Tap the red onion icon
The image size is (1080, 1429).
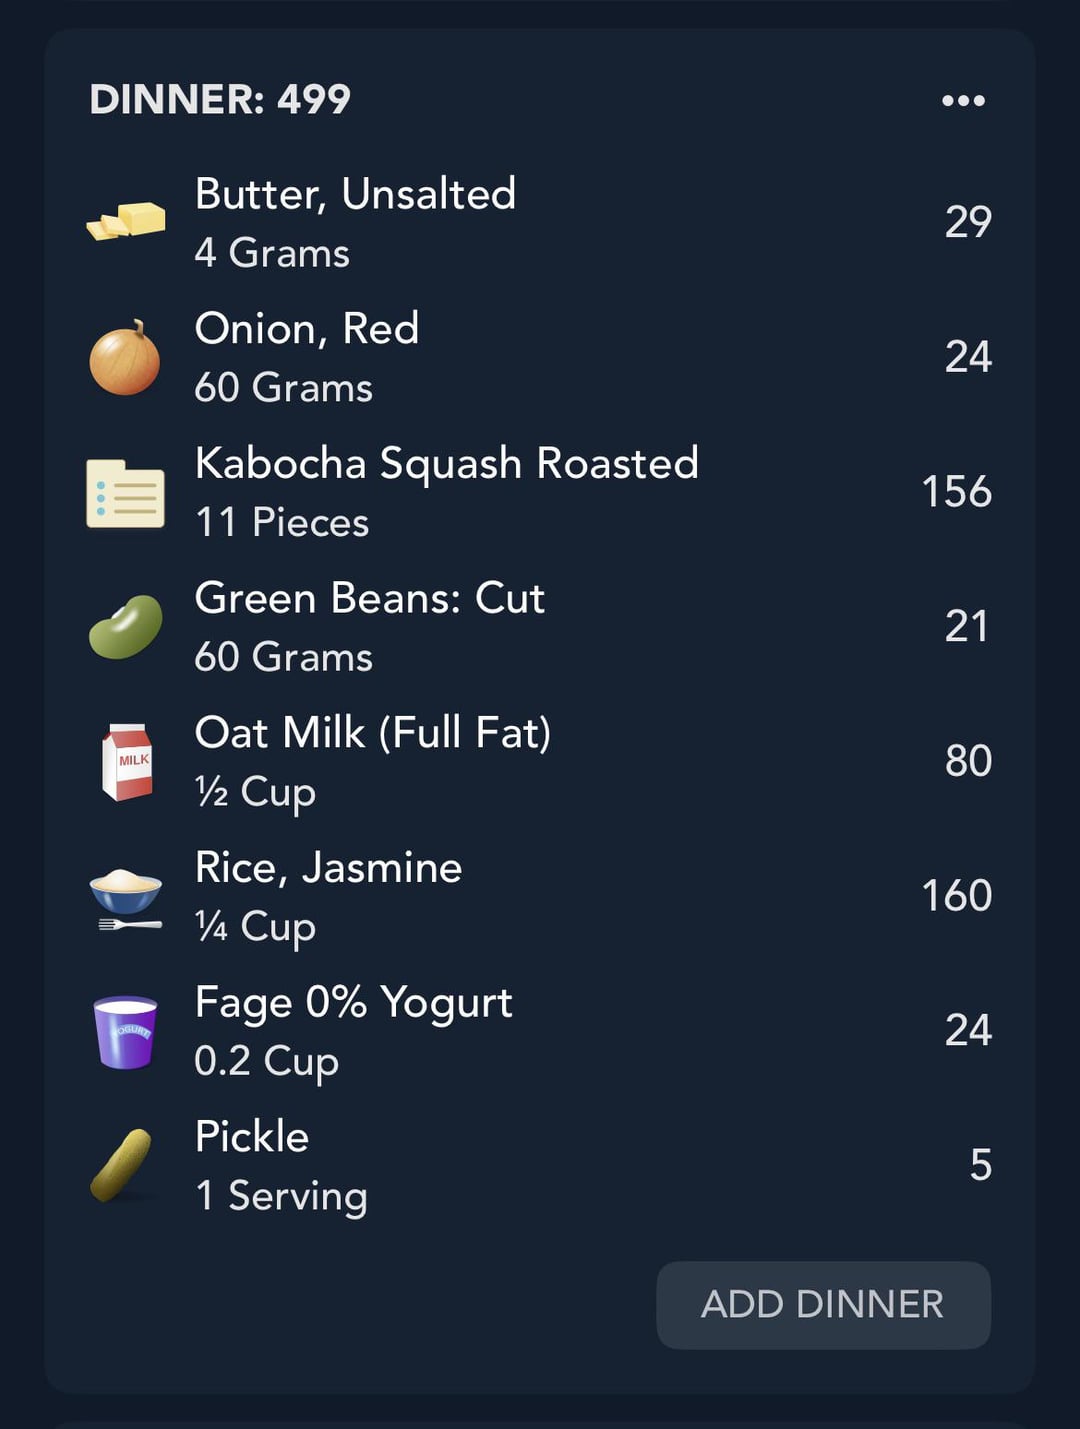tap(125, 357)
